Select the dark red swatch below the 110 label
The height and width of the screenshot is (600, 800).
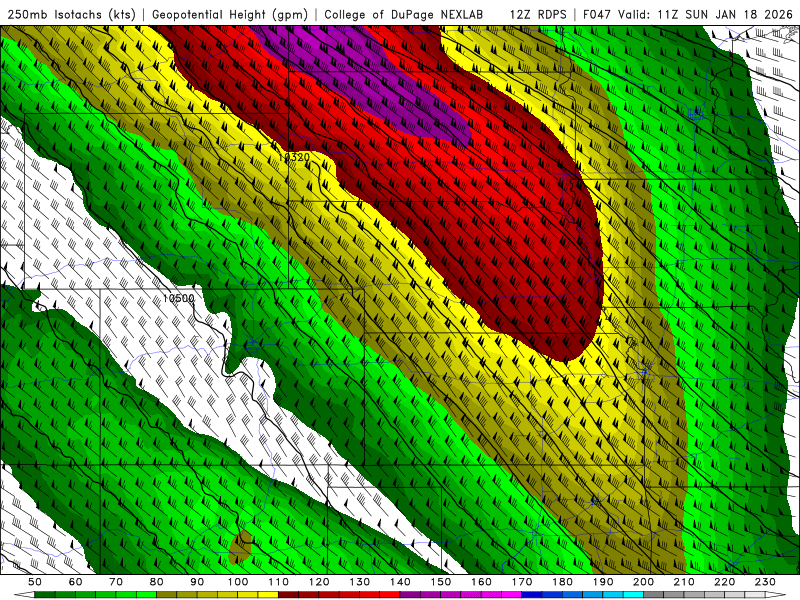click(x=288, y=595)
